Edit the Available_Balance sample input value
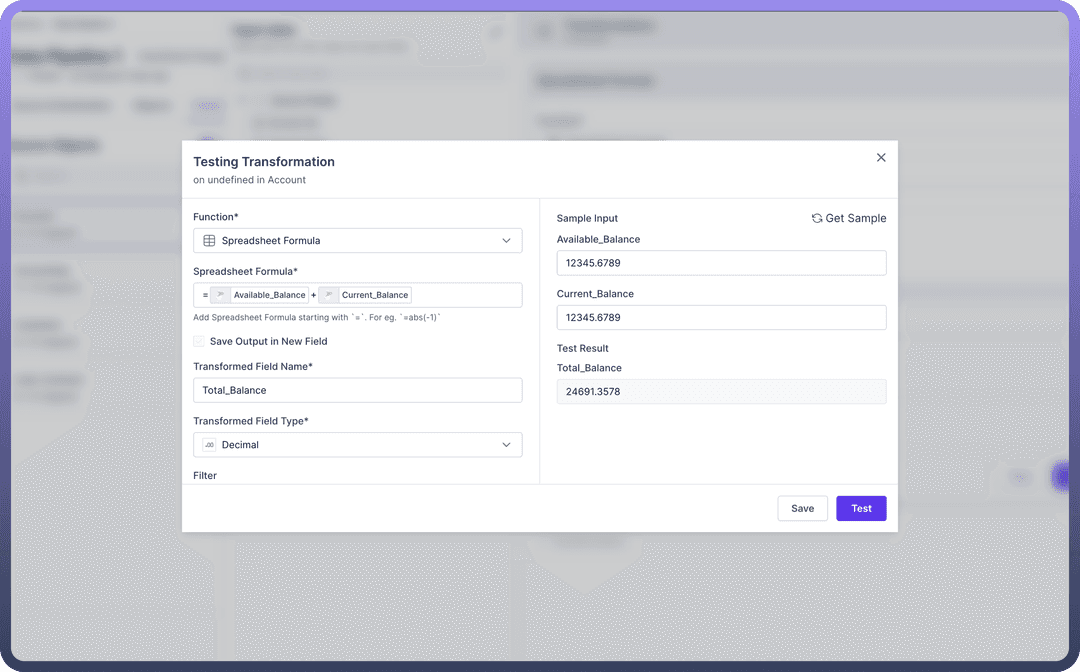This screenshot has height=672, width=1080. point(721,263)
